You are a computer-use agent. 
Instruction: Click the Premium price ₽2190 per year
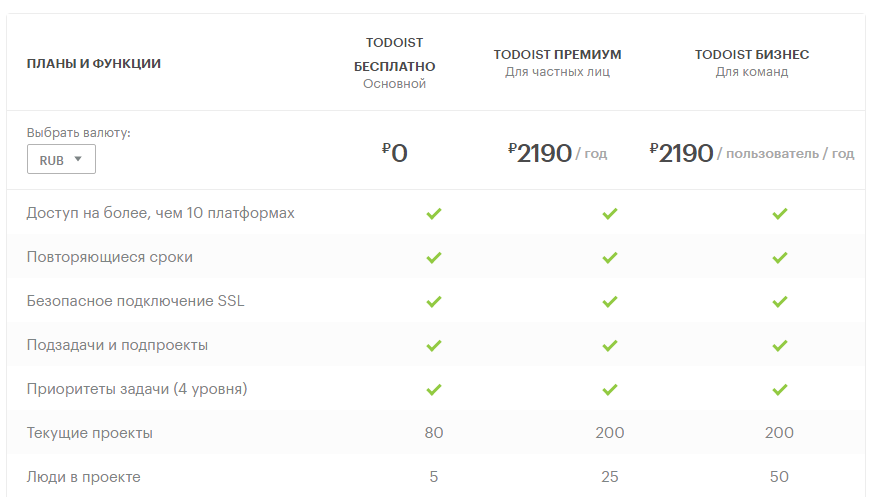point(557,153)
